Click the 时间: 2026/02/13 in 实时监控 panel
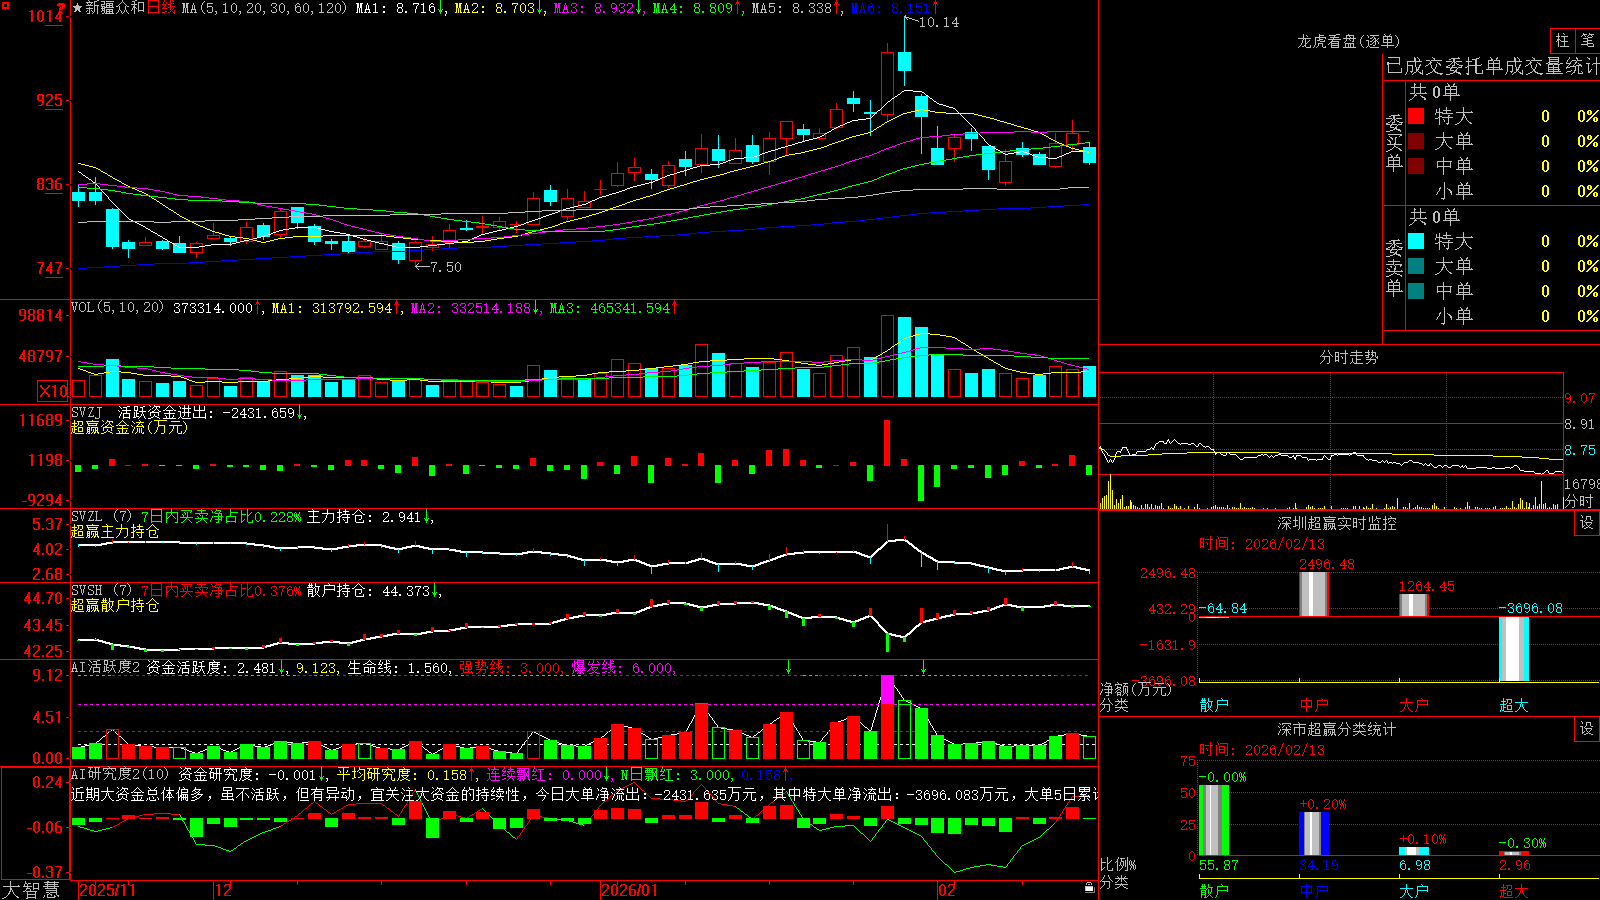 [1262, 544]
